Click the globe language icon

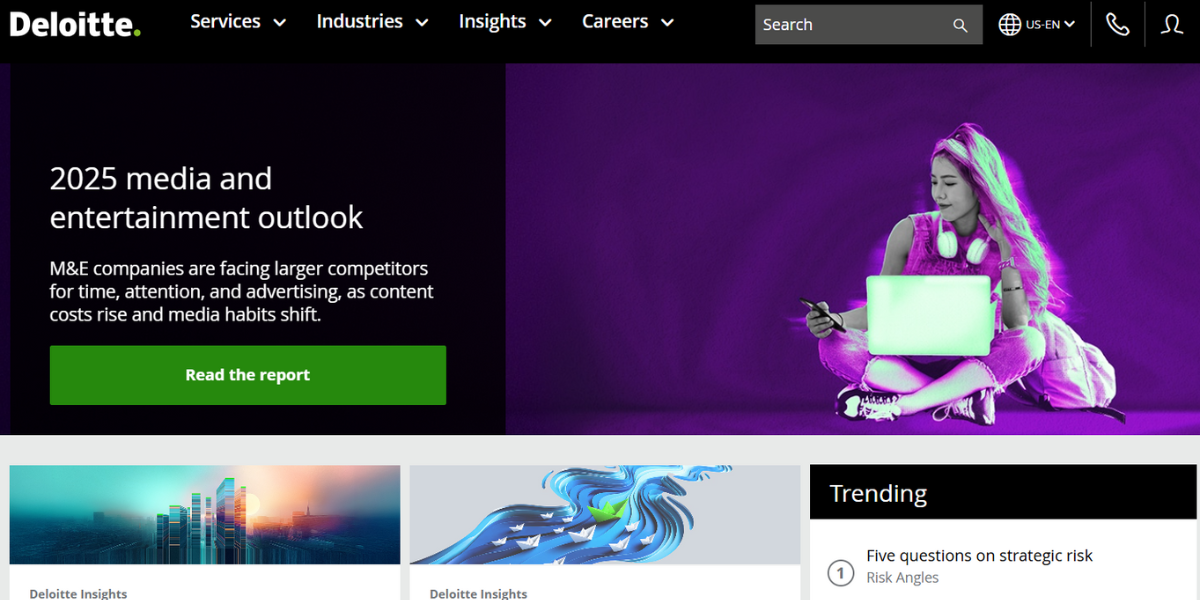[x=1010, y=25]
